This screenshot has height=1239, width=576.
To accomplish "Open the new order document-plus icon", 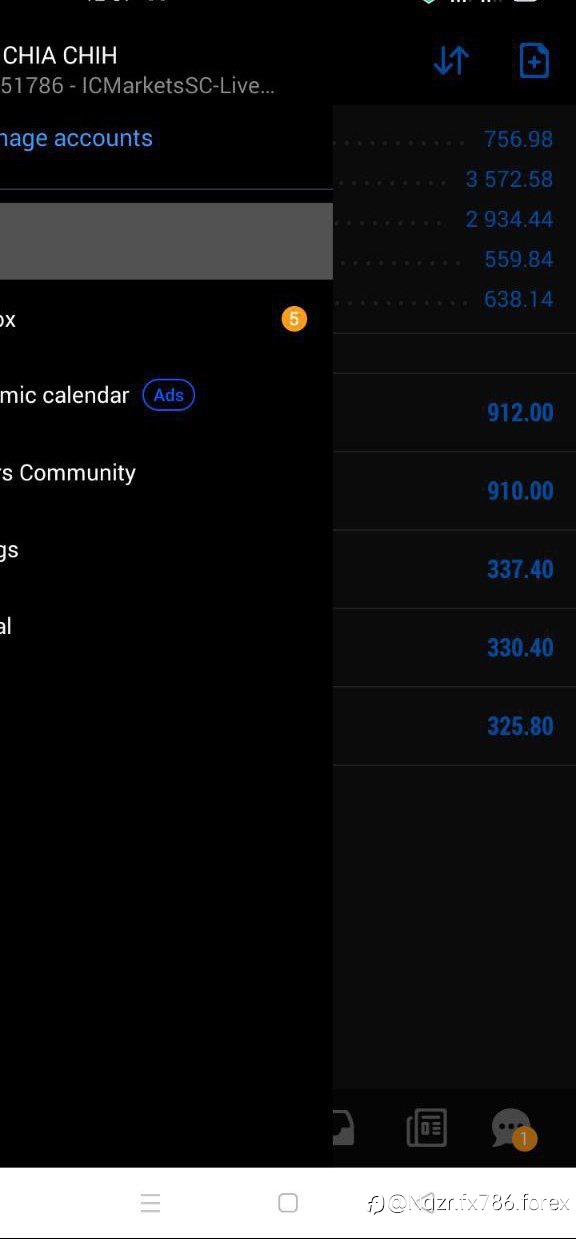I will tap(534, 61).
